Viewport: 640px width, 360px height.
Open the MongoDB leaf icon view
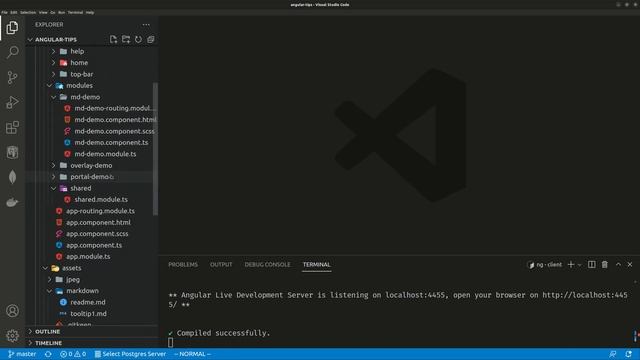pos(12,177)
